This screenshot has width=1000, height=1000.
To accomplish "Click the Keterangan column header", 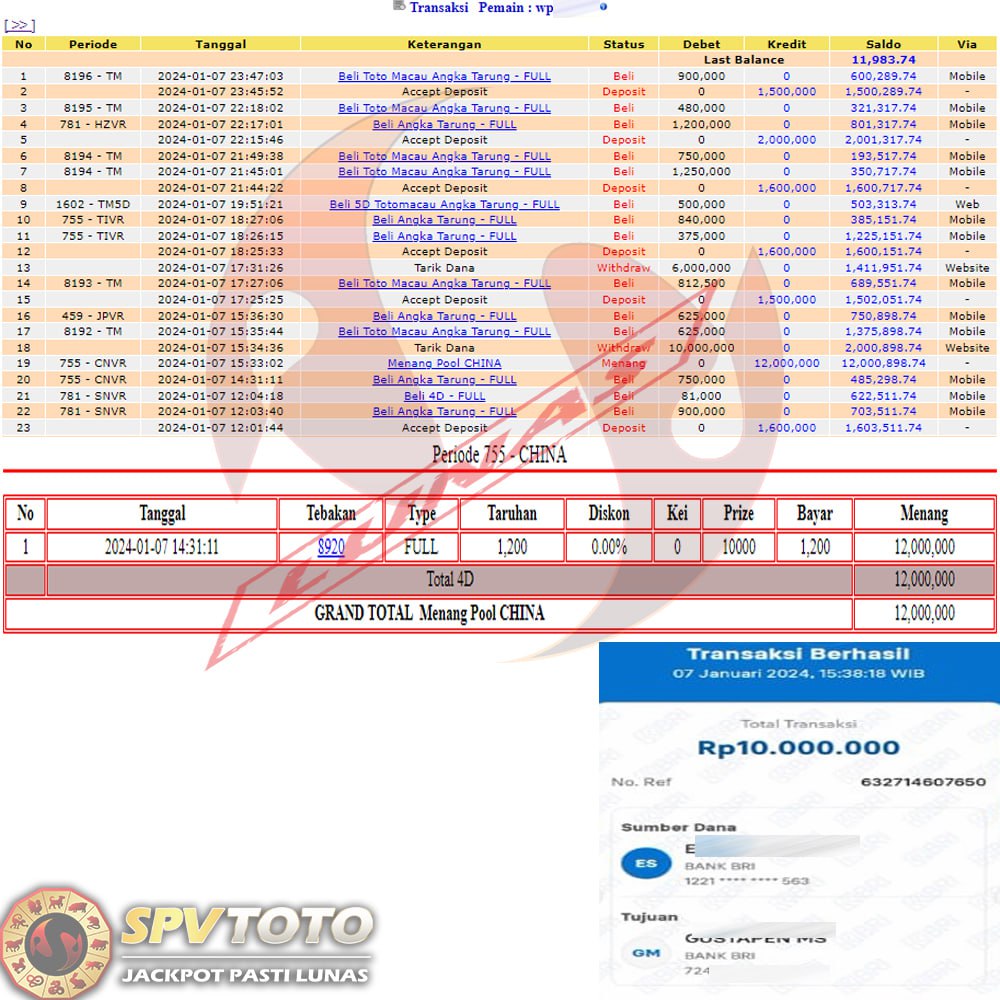I will click(444, 44).
